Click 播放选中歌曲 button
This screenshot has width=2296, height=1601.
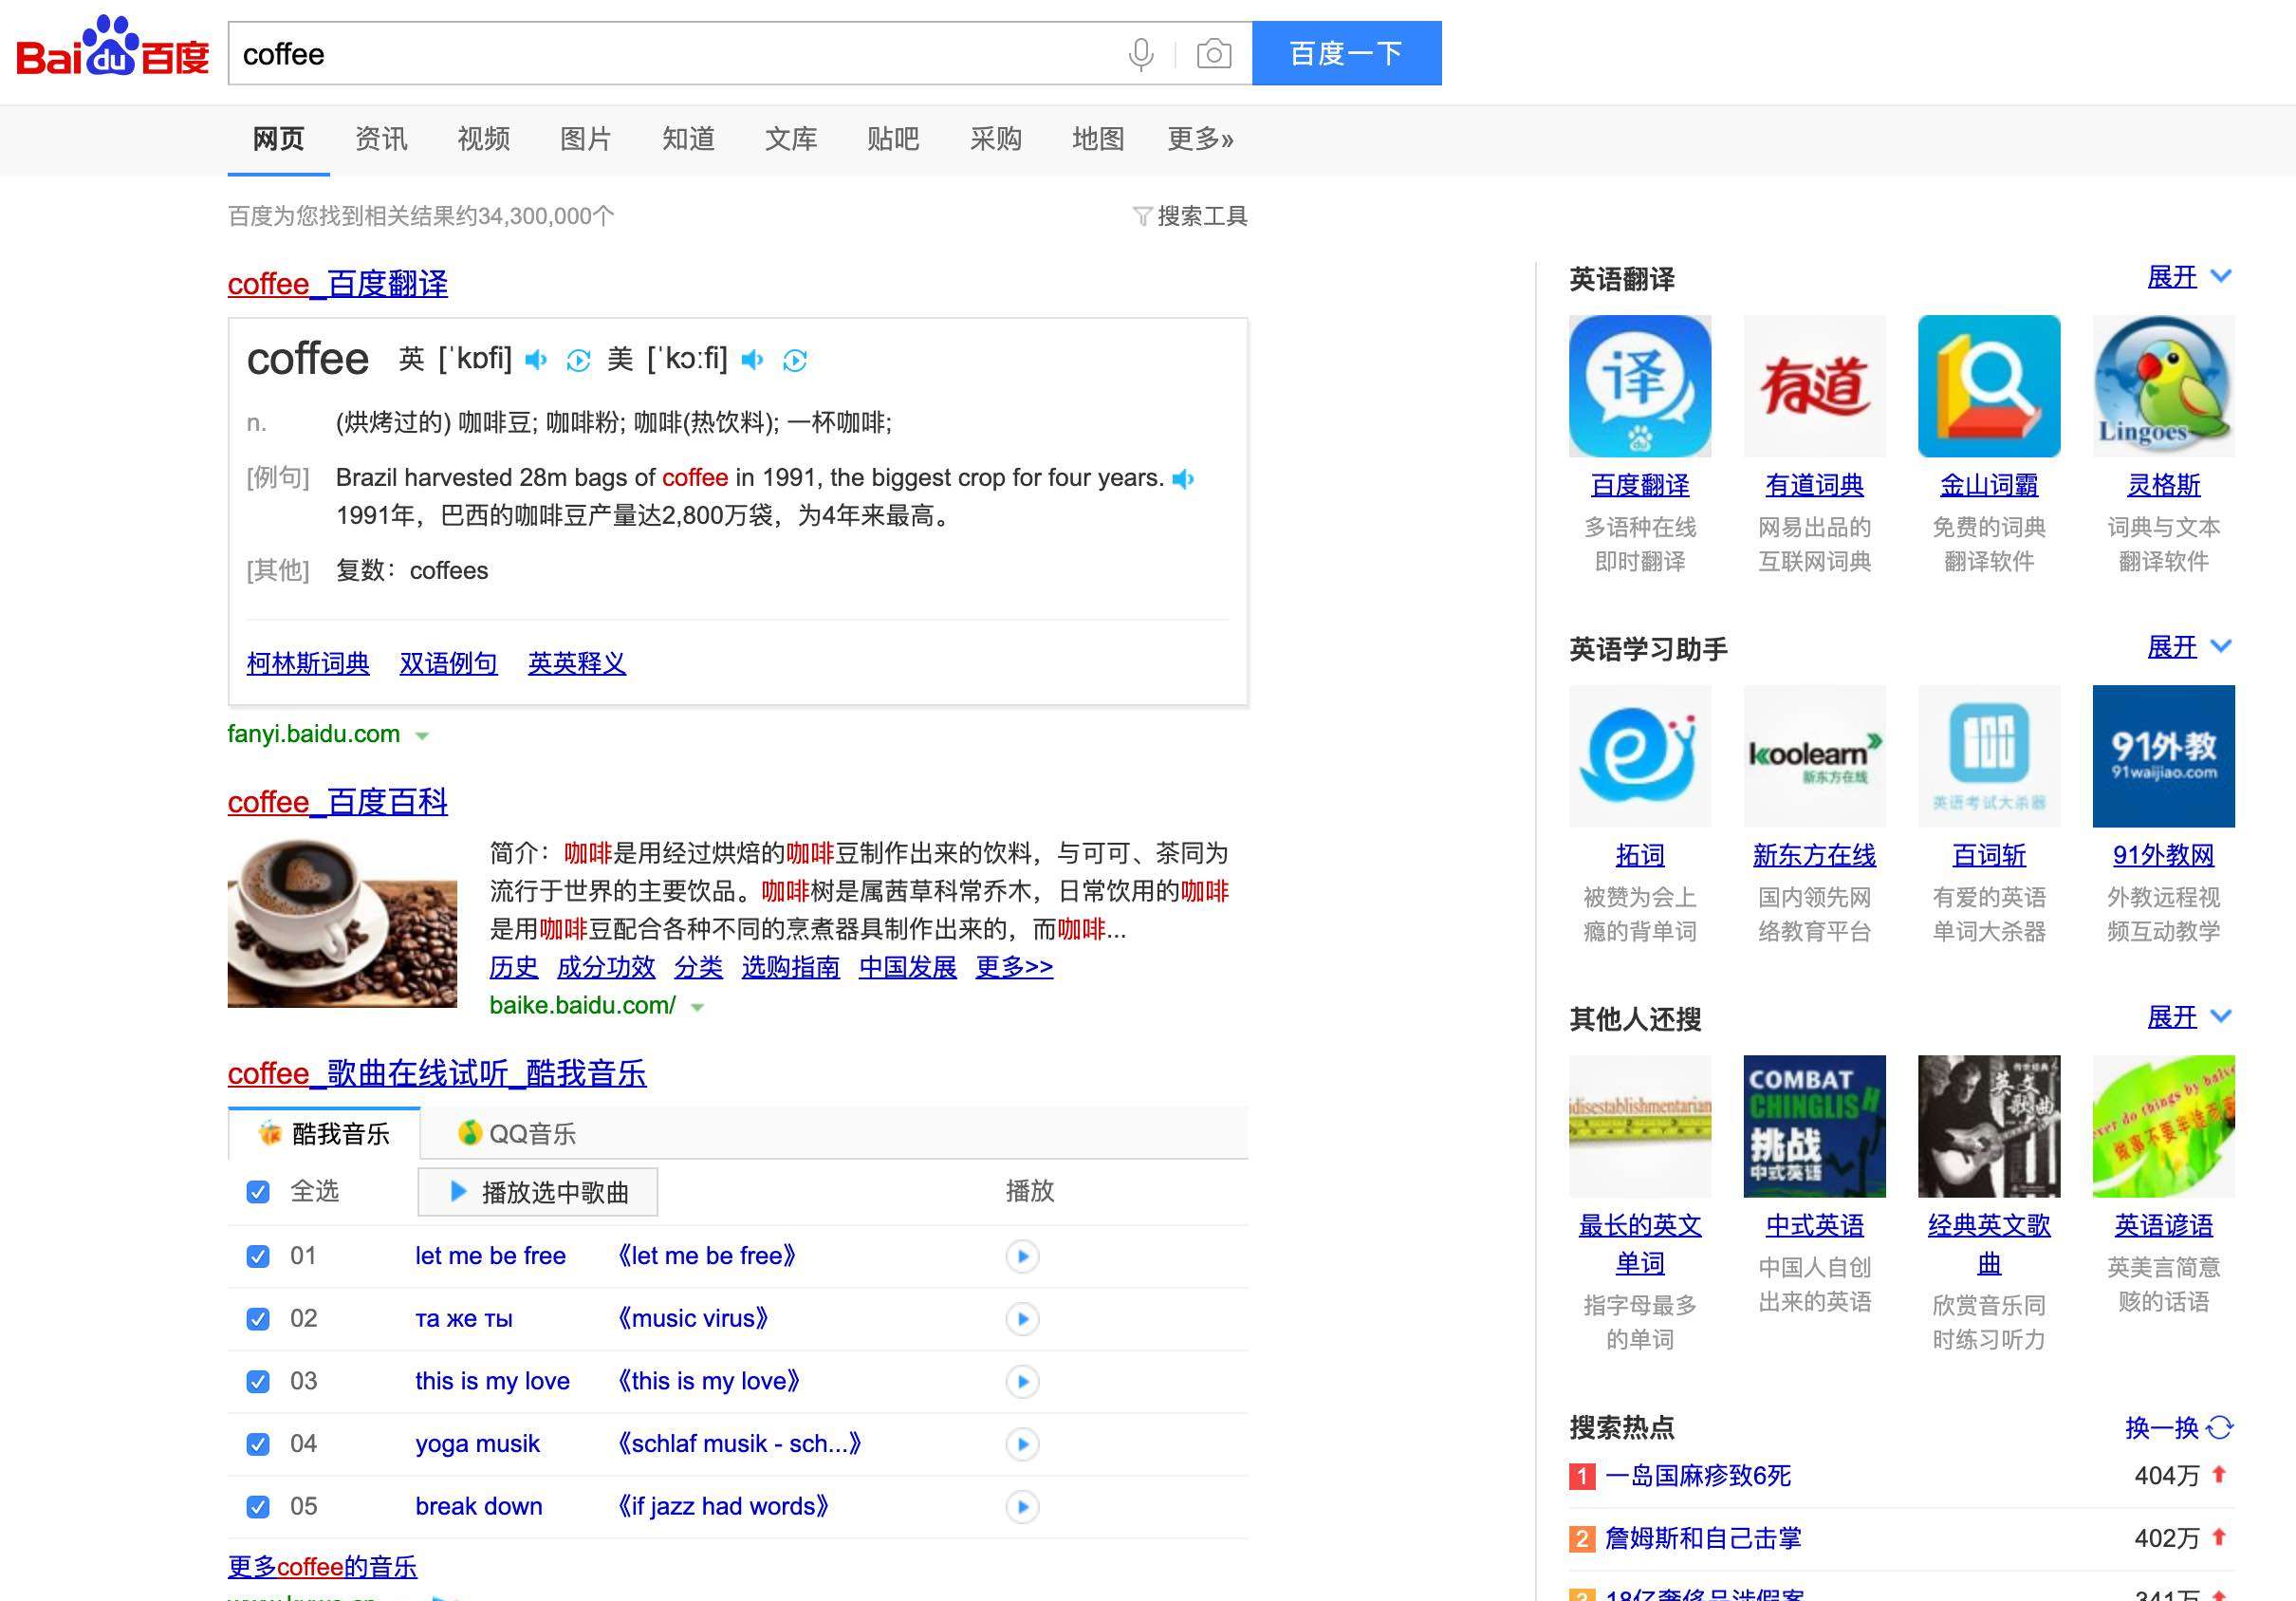click(538, 1192)
